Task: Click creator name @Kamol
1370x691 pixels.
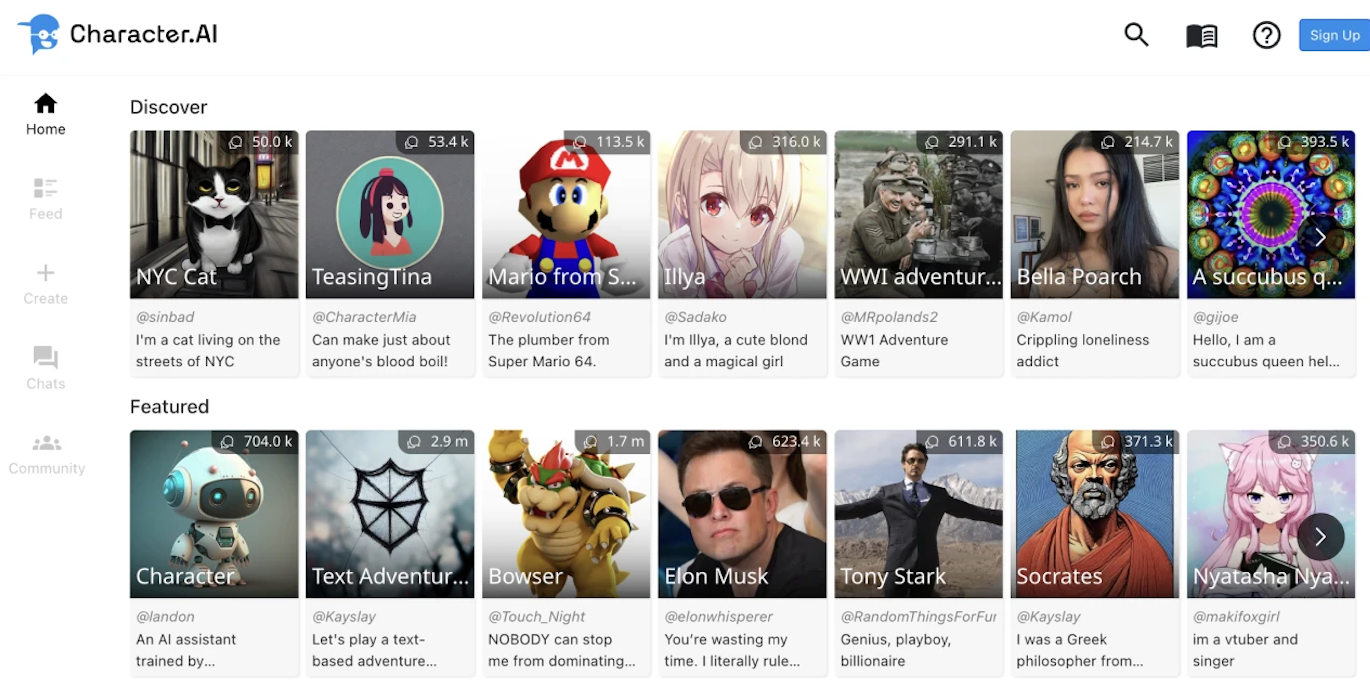Action: tap(1044, 317)
